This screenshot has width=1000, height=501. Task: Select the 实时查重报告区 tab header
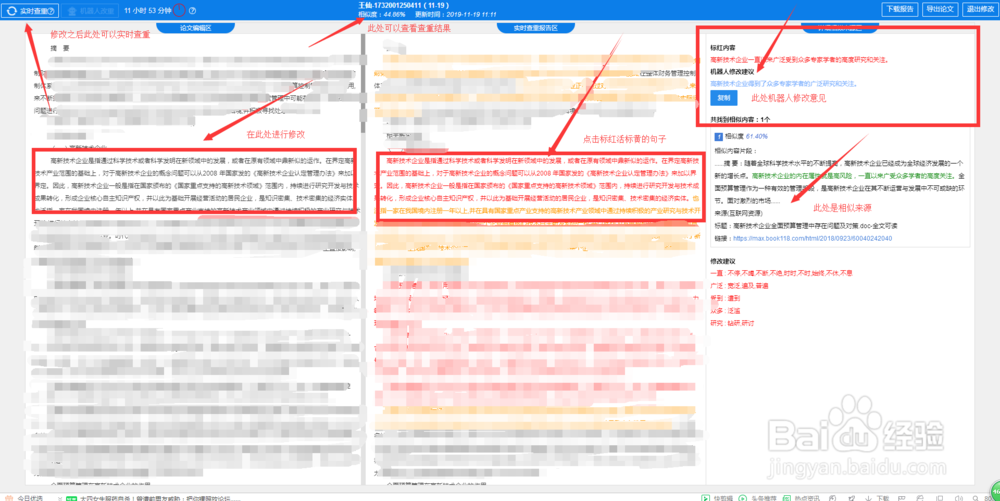[x=536, y=28]
